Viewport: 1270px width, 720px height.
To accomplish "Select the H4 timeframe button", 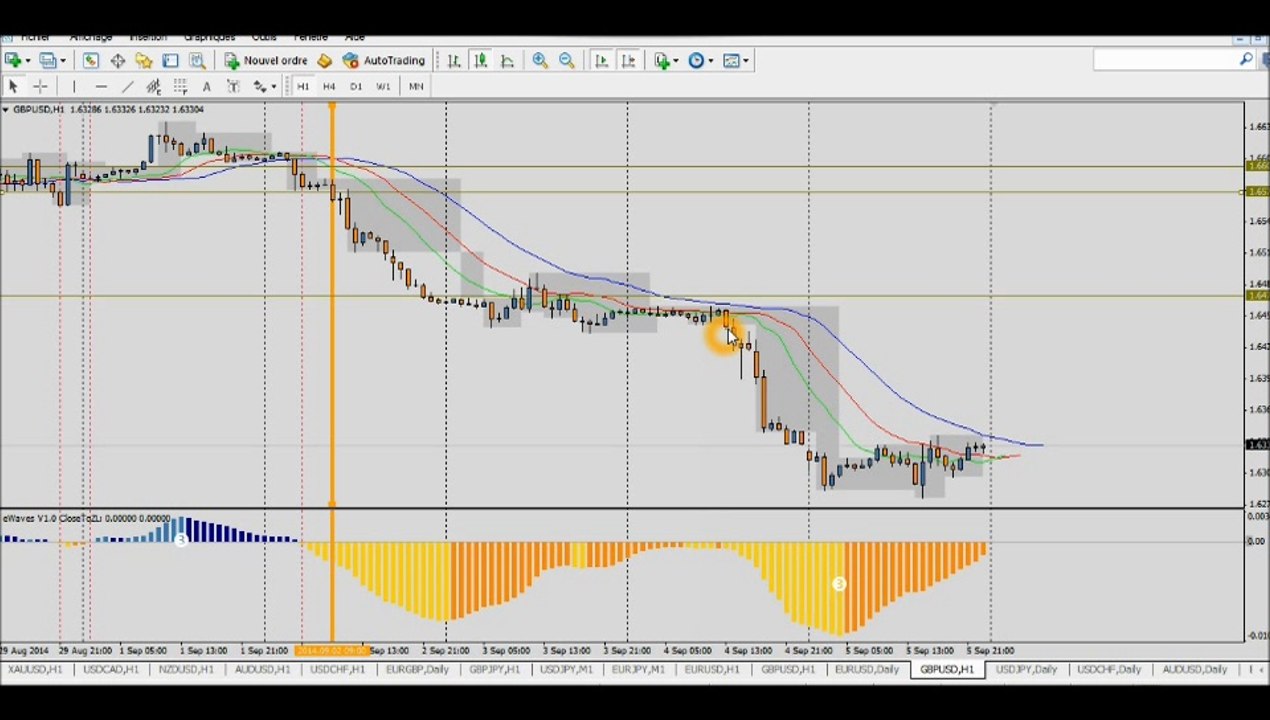I will tap(329, 87).
